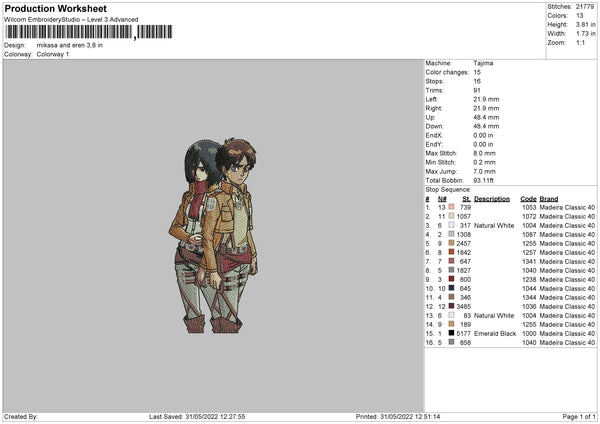Select the Stitches value 21779

click(585, 7)
